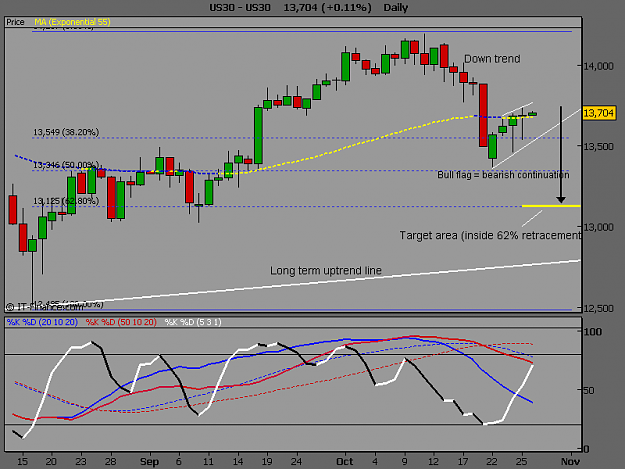Click the 13,000 price axis label
Image resolution: width=625 pixels, height=469 pixels.
click(599, 227)
